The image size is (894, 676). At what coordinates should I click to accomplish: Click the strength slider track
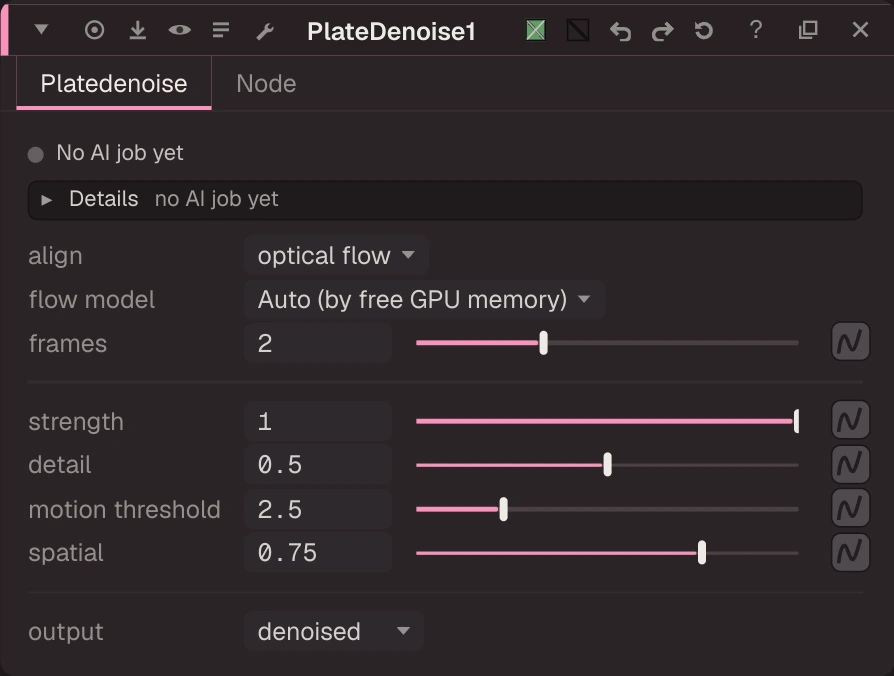tap(607, 421)
